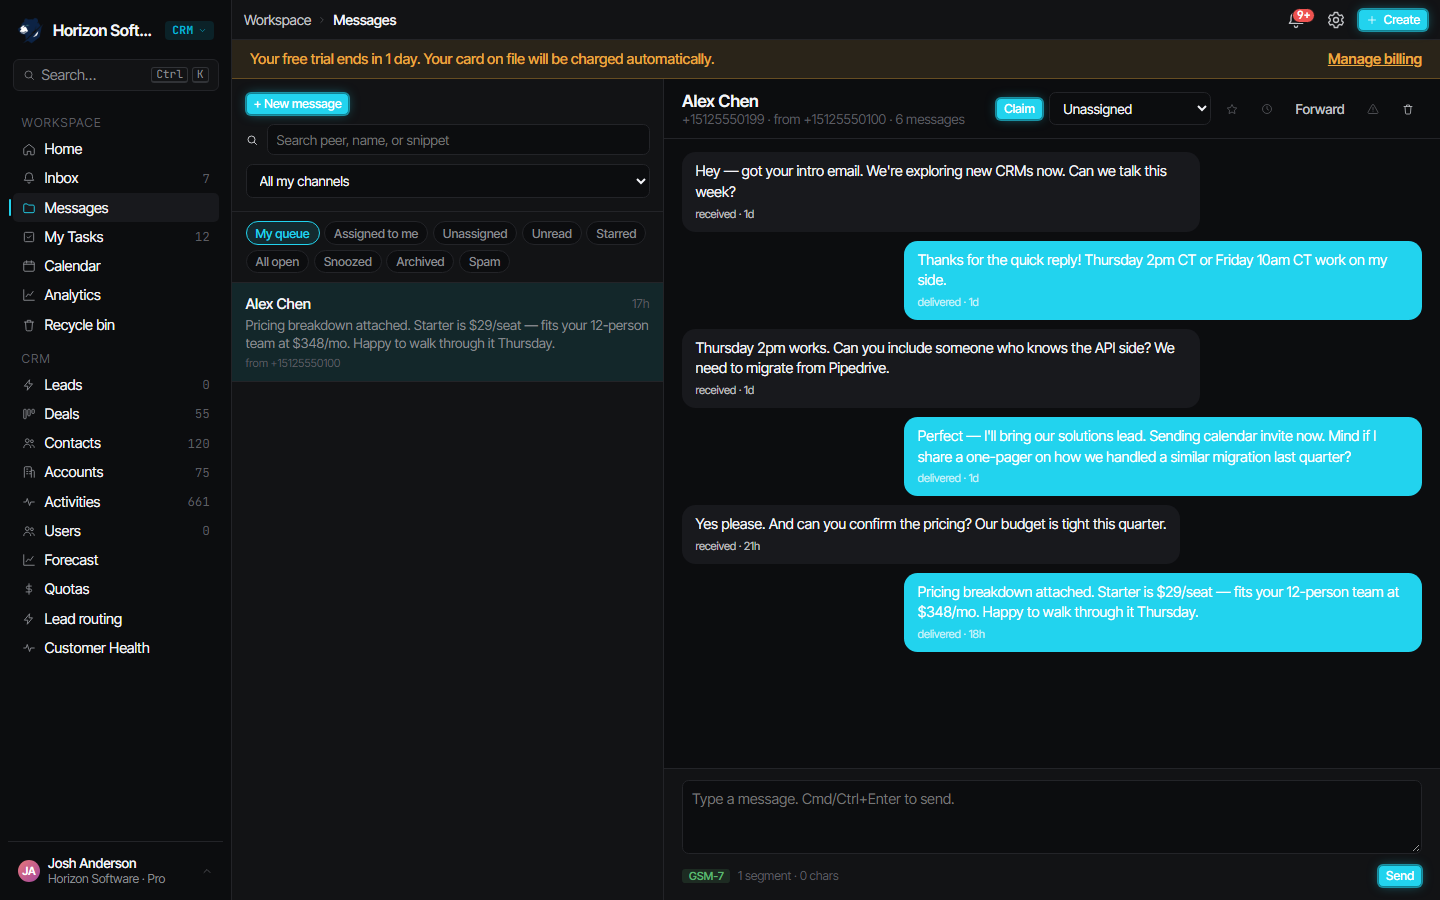This screenshot has height=900, width=1440.
Task: Show the Archived filter
Action: tap(420, 262)
